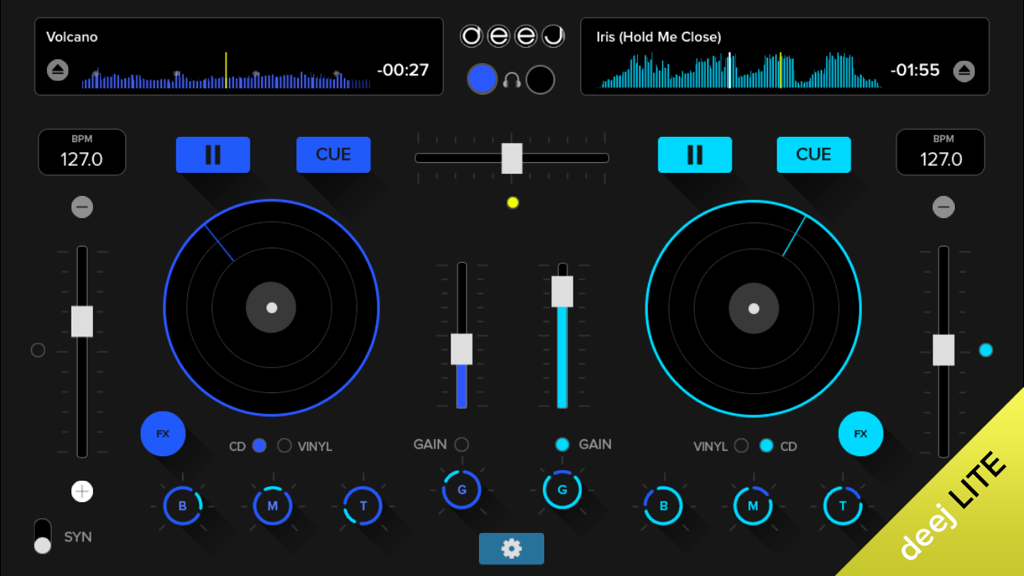
Task: Click the left deck bass (B) knob
Action: click(x=182, y=506)
